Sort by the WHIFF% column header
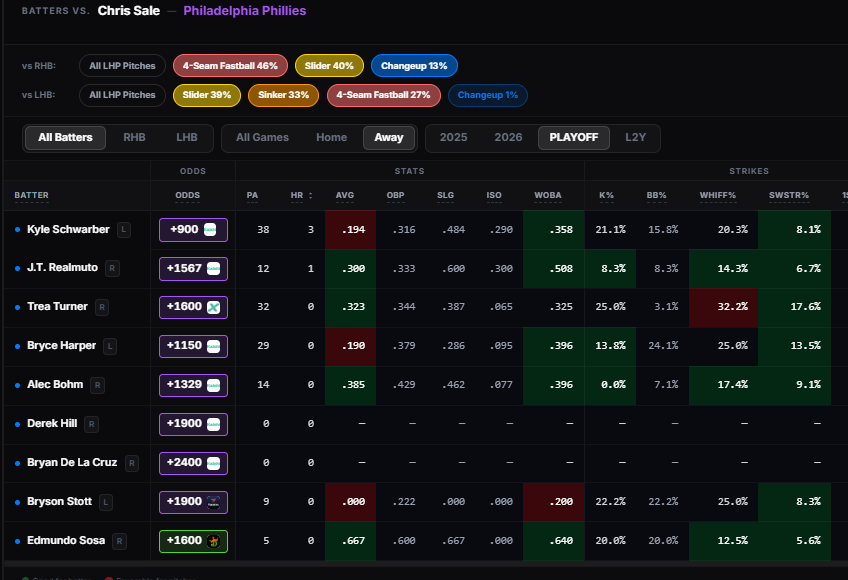 pyautogui.click(x=718, y=195)
